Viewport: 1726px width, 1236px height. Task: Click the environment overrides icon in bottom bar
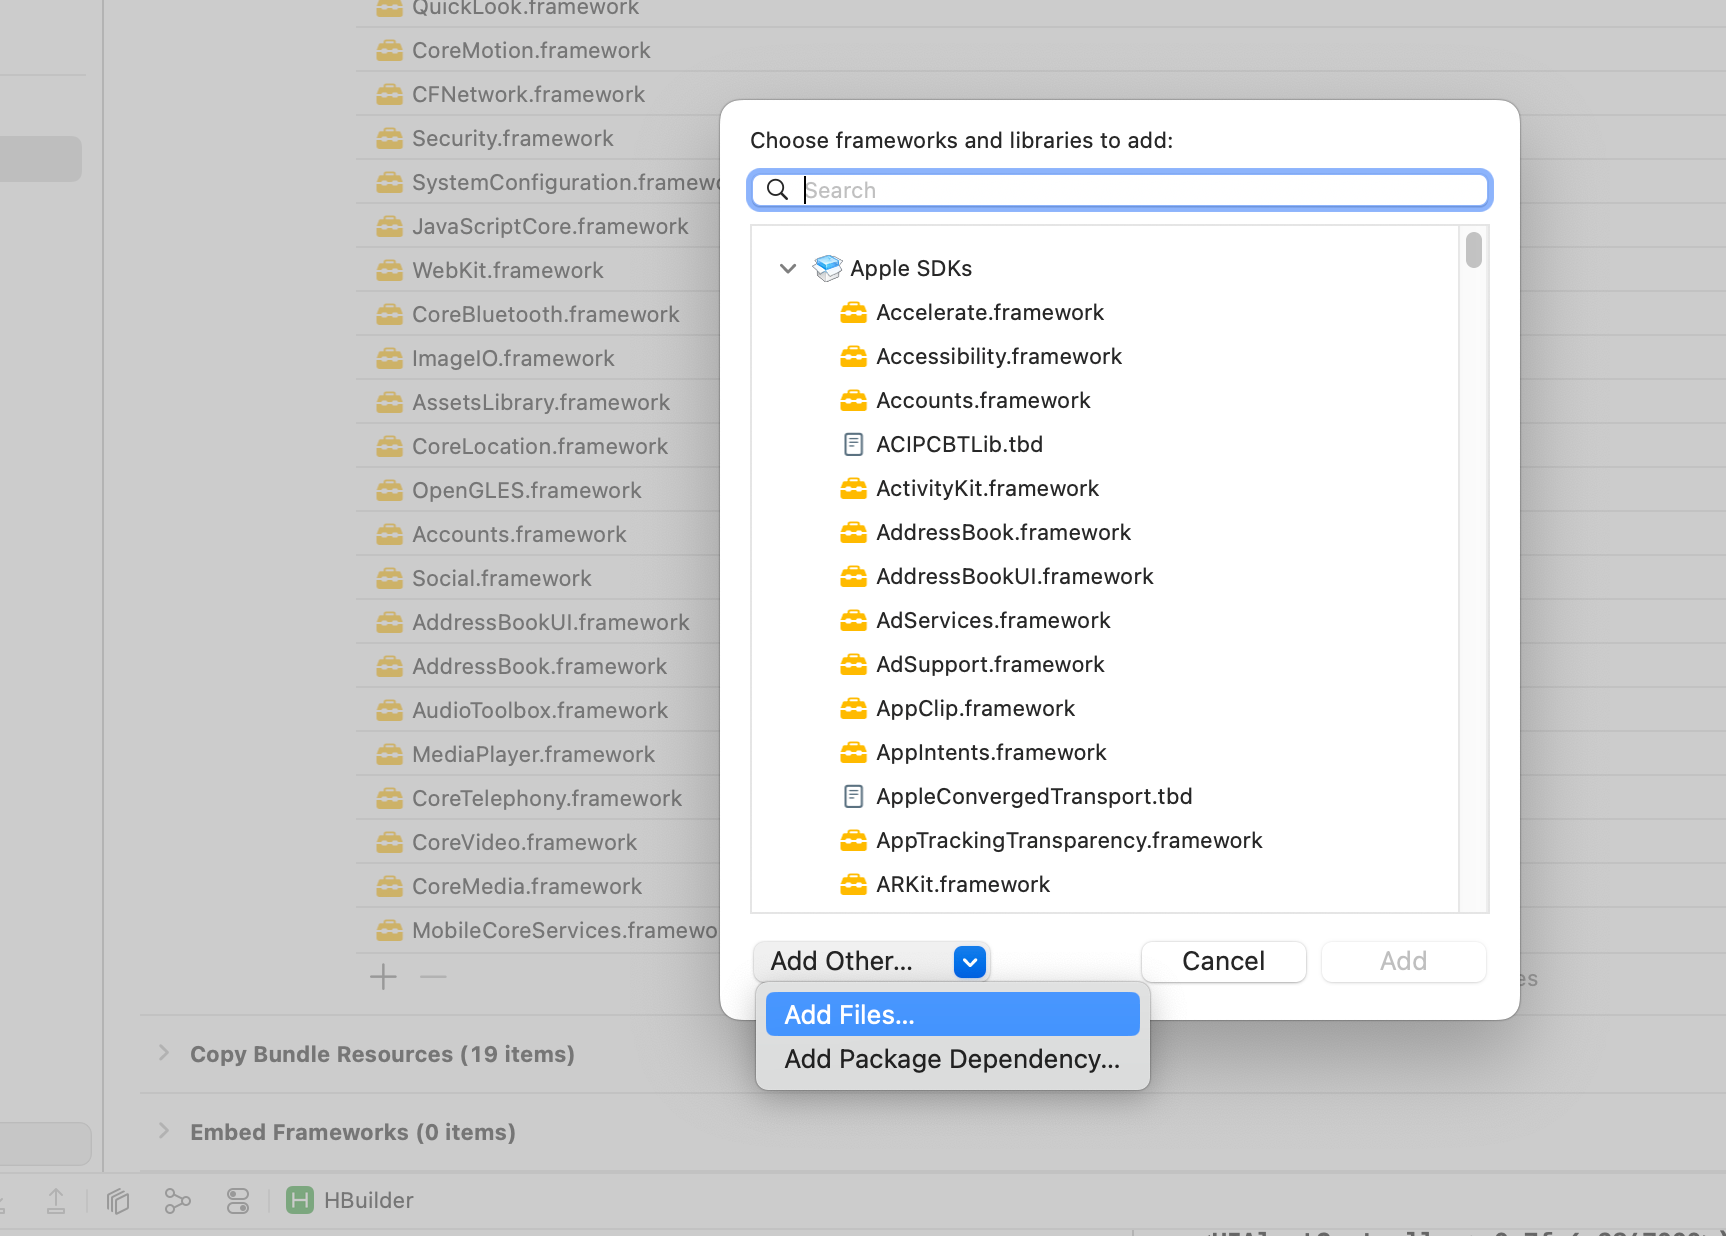[238, 1200]
